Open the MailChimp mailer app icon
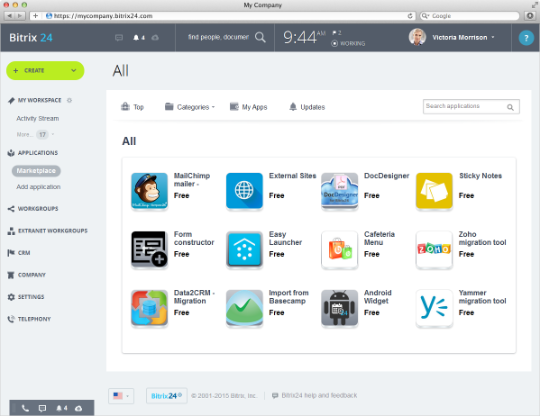 pyautogui.click(x=149, y=191)
